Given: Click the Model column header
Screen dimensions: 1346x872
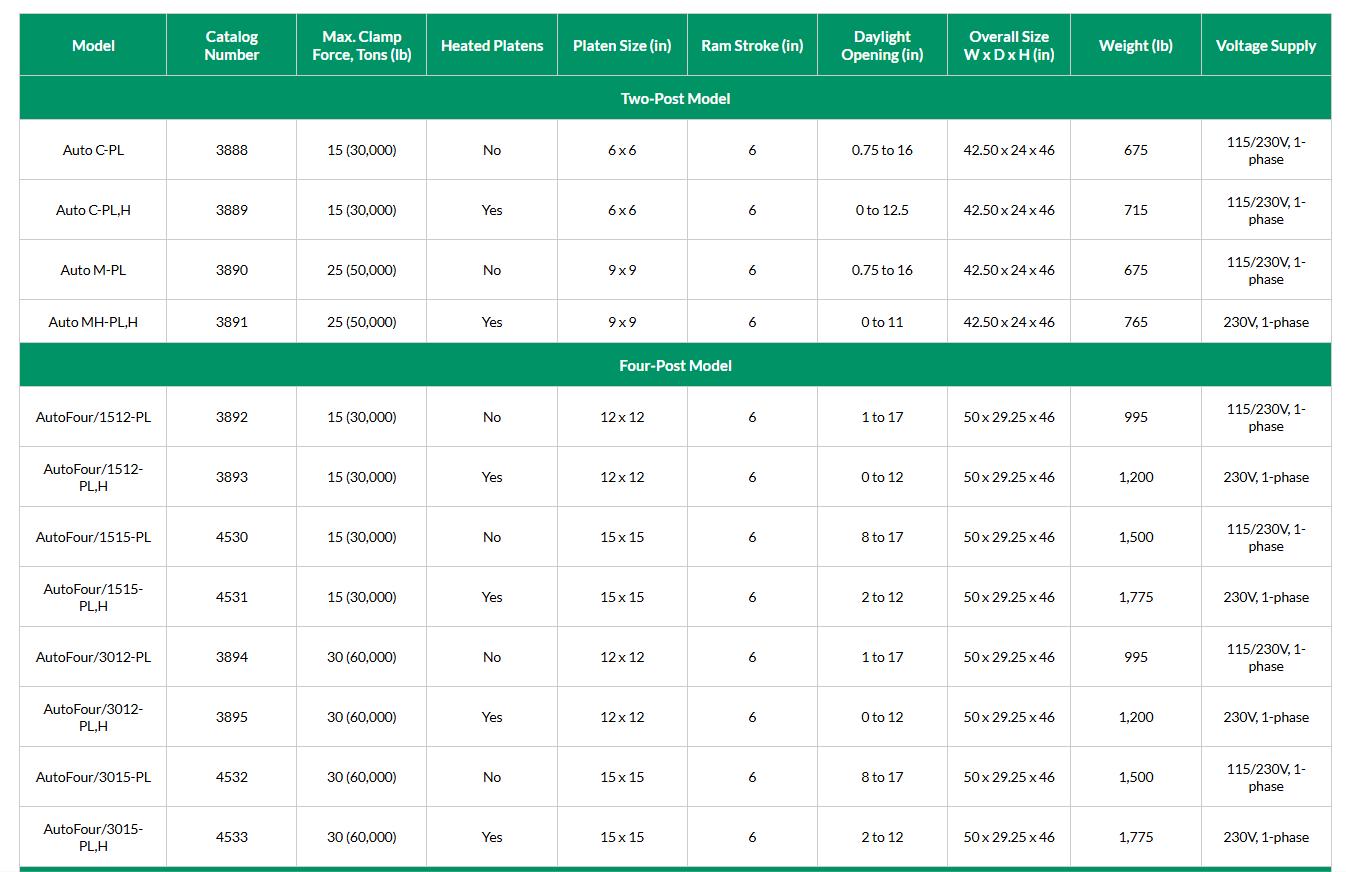Looking at the screenshot, I should 93,45.
